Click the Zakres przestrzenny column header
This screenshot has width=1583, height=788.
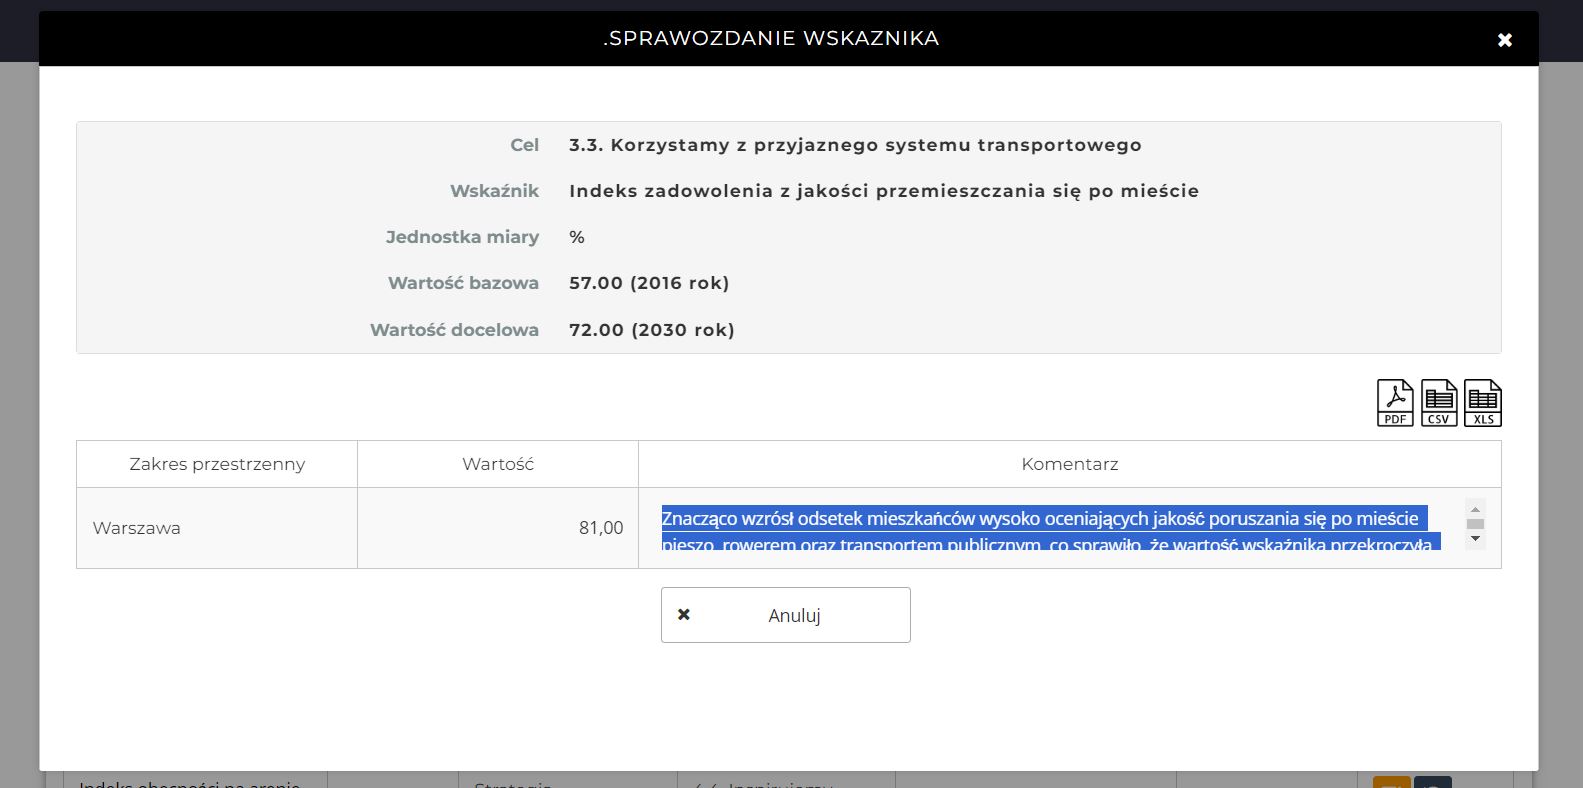point(217,464)
